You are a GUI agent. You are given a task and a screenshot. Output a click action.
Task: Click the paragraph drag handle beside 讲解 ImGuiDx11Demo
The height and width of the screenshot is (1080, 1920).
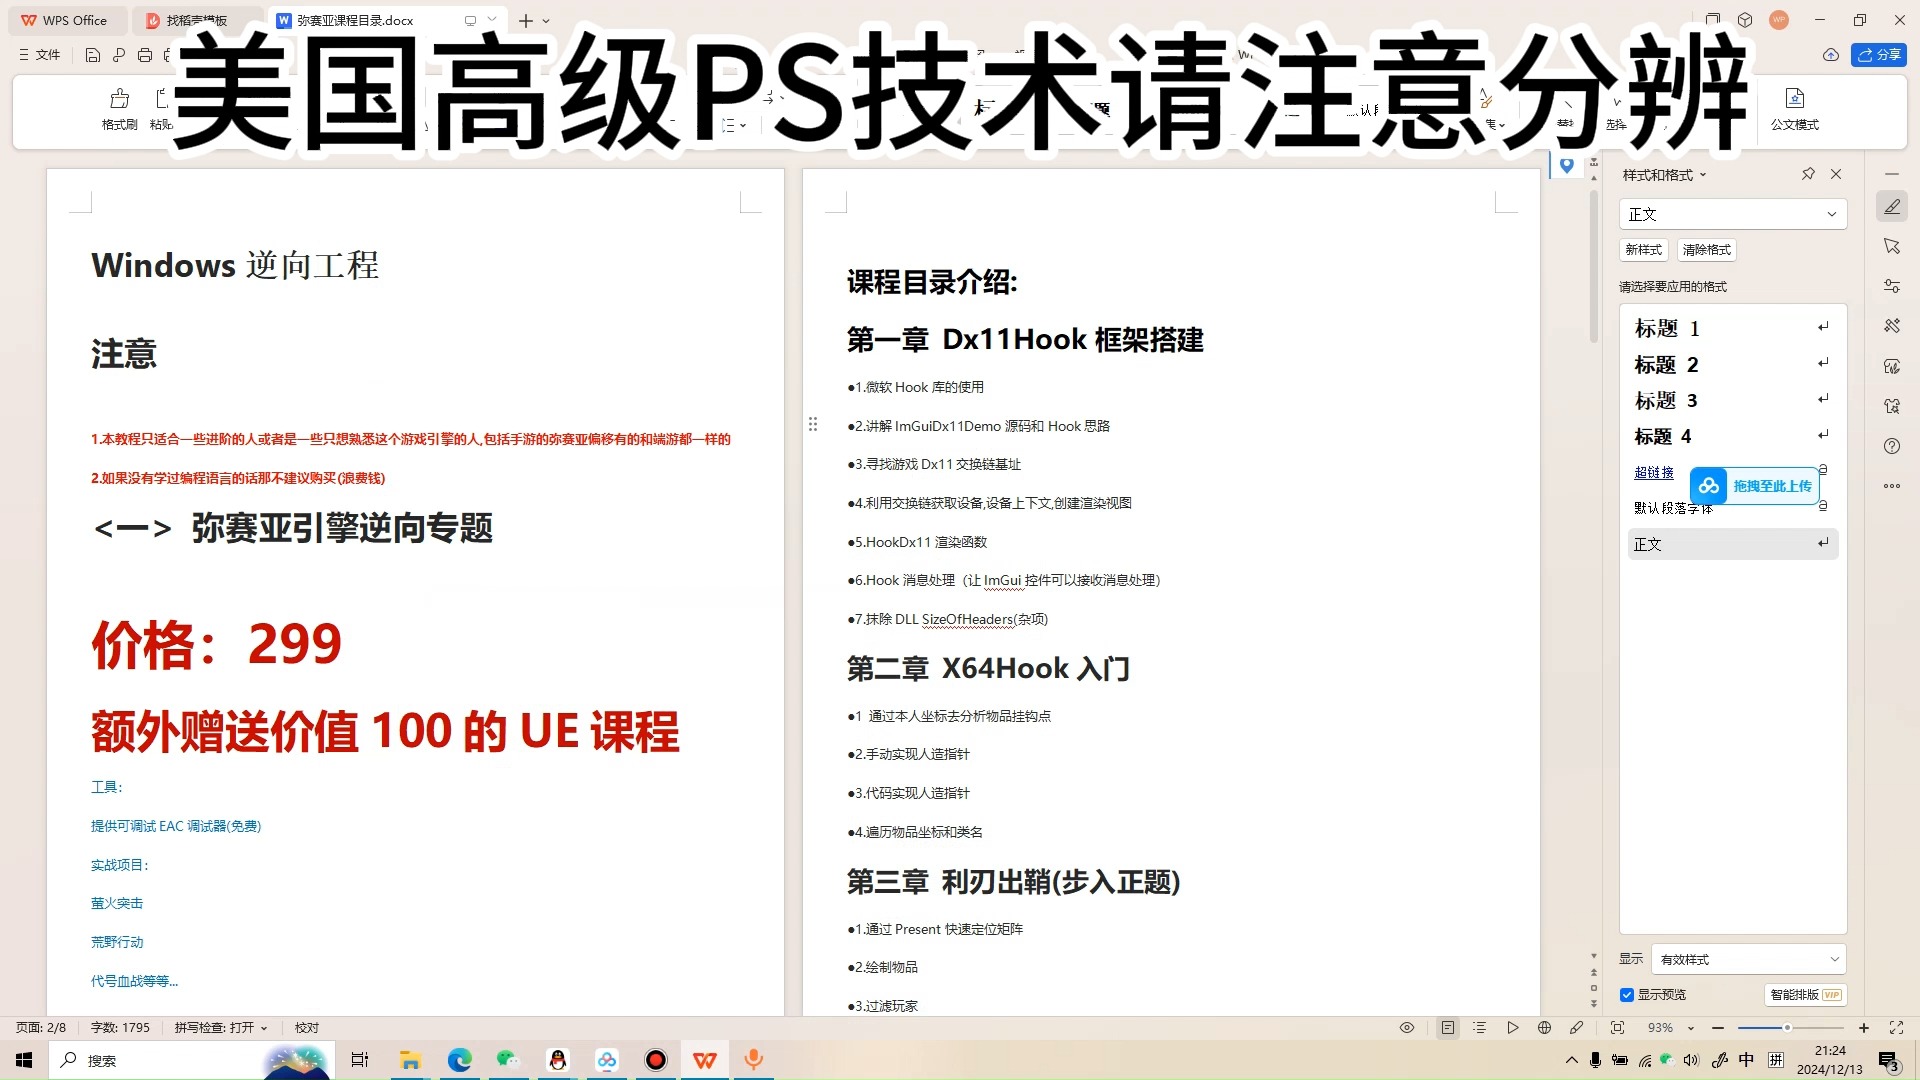tap(813, 425)
